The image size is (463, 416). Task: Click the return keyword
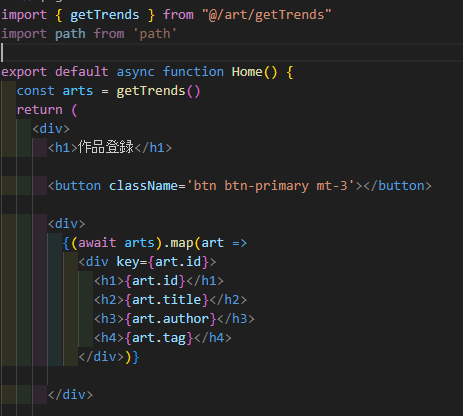[40, 110]
